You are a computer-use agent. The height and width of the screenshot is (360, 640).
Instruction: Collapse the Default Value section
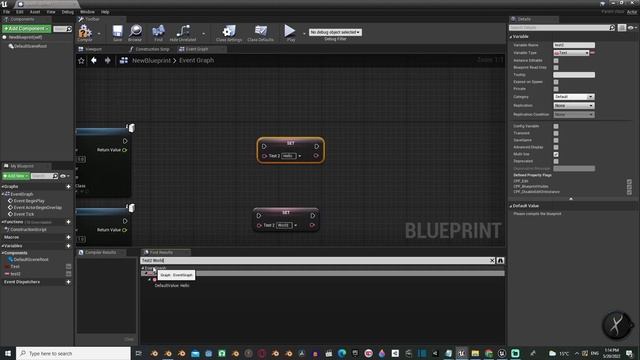tap(511, 206)
